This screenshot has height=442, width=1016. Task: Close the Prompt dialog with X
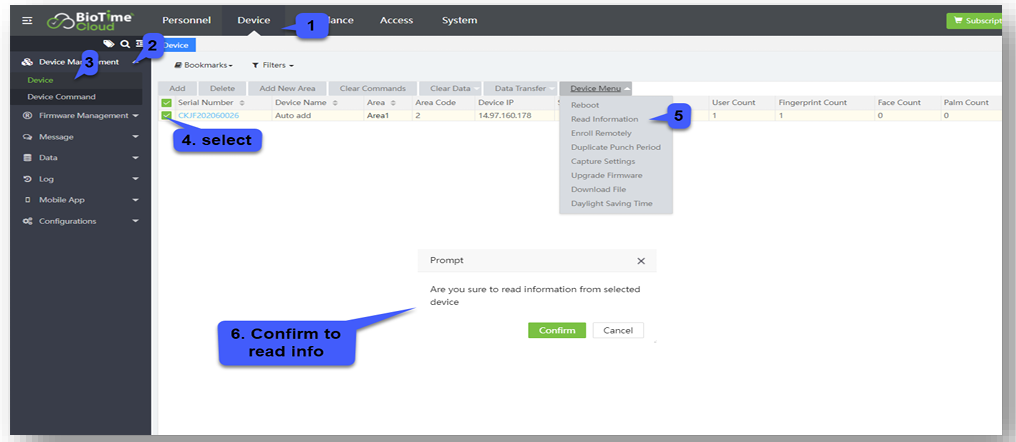pyautogui.click(x=641, y=261)
